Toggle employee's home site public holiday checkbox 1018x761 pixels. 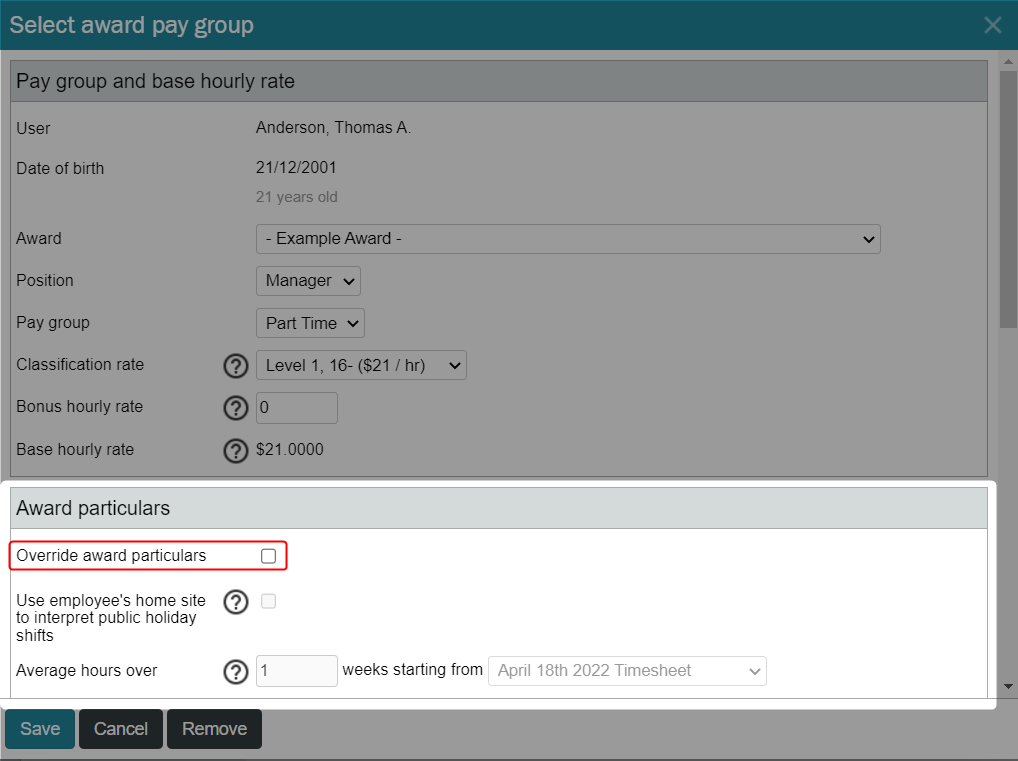point(268,601)
